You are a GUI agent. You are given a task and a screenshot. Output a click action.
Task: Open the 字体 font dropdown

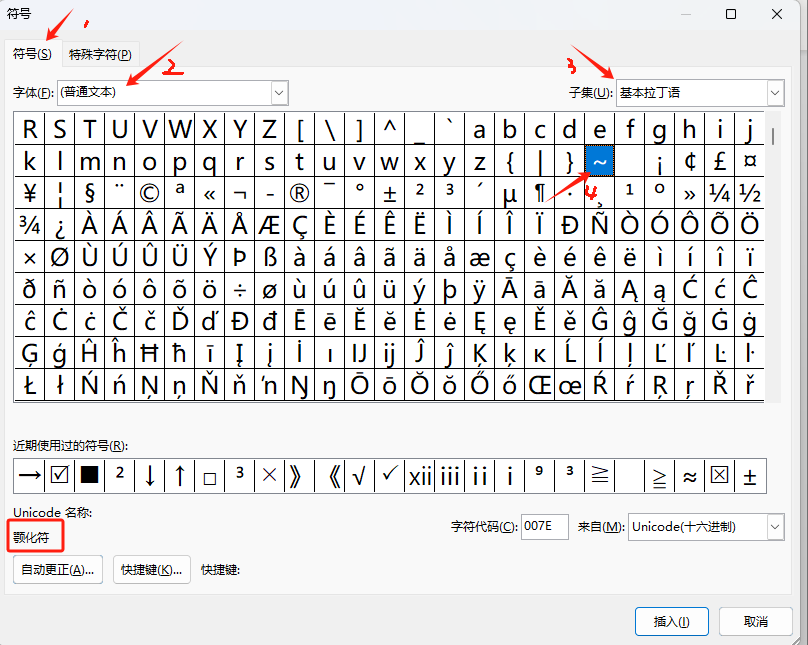point(279,92)
